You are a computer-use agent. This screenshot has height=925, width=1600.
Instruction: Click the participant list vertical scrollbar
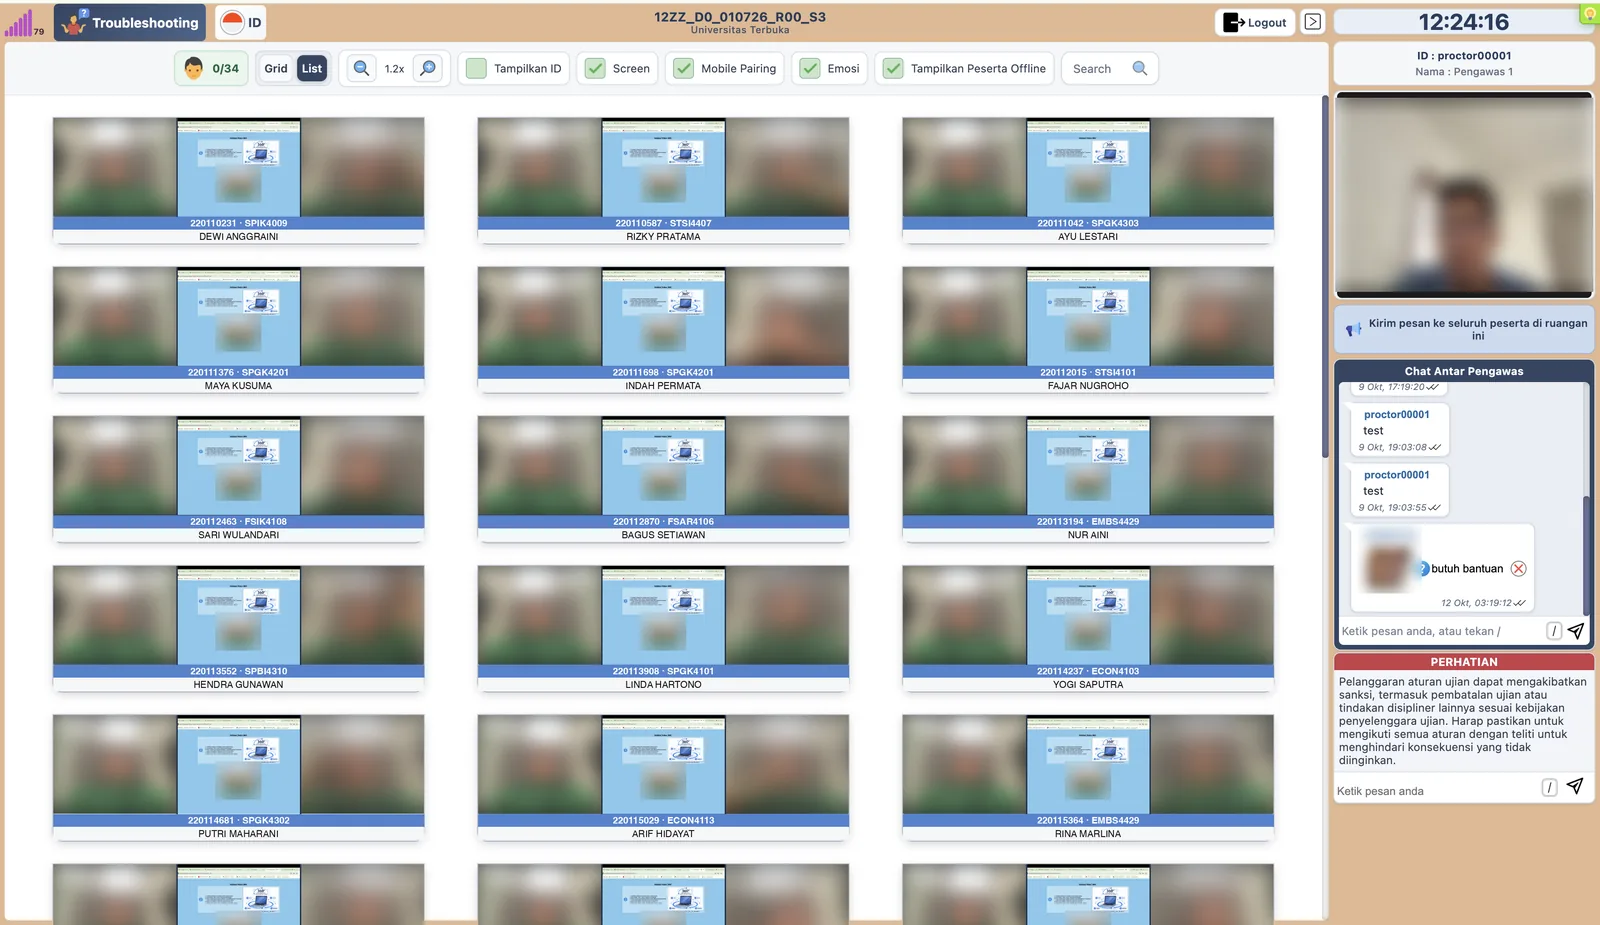(1325, 277)
